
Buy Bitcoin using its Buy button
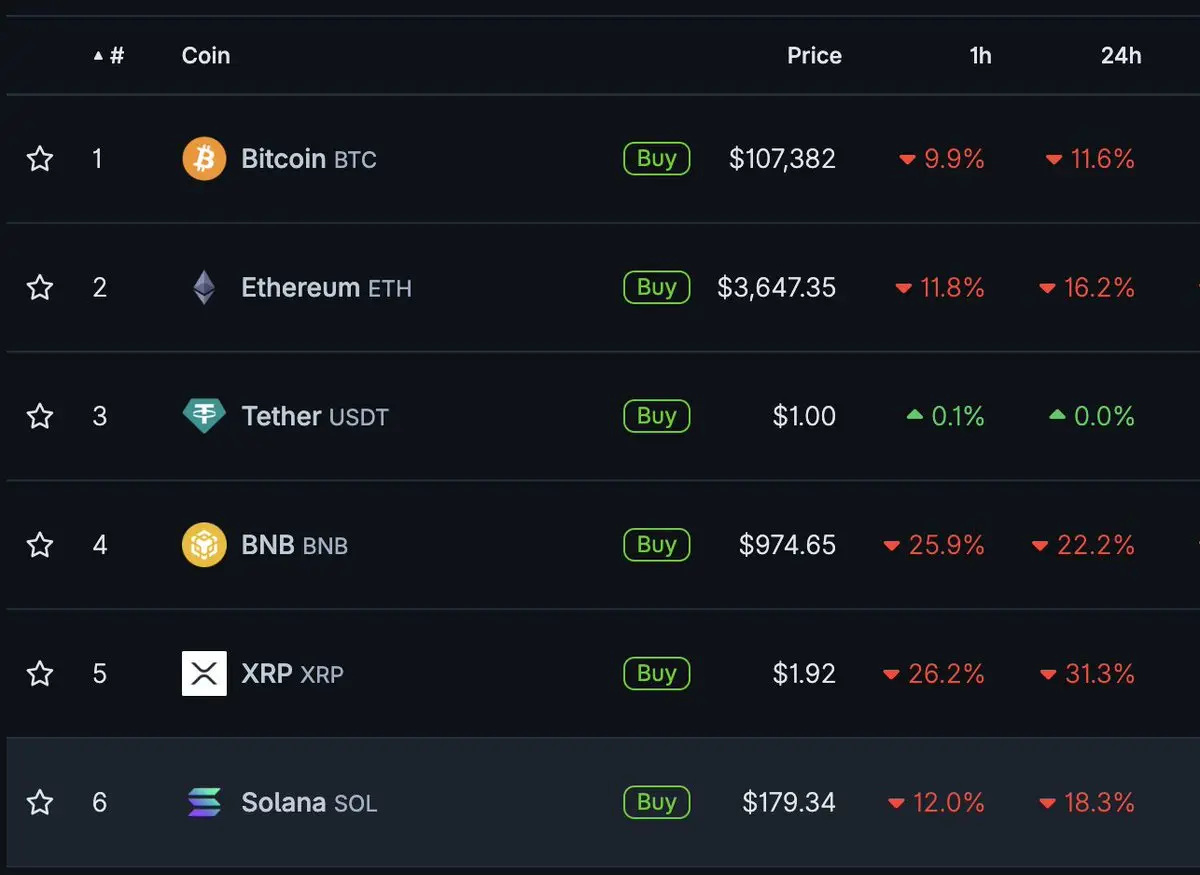pyautogui.click(x=657, y=158)
